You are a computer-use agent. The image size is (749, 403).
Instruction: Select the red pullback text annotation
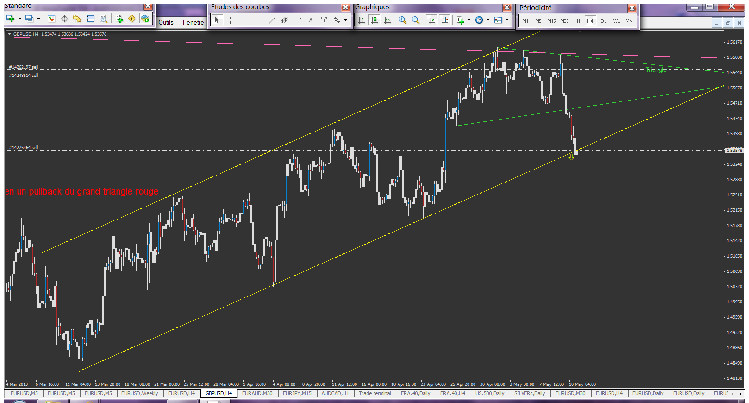click(82, 191)
